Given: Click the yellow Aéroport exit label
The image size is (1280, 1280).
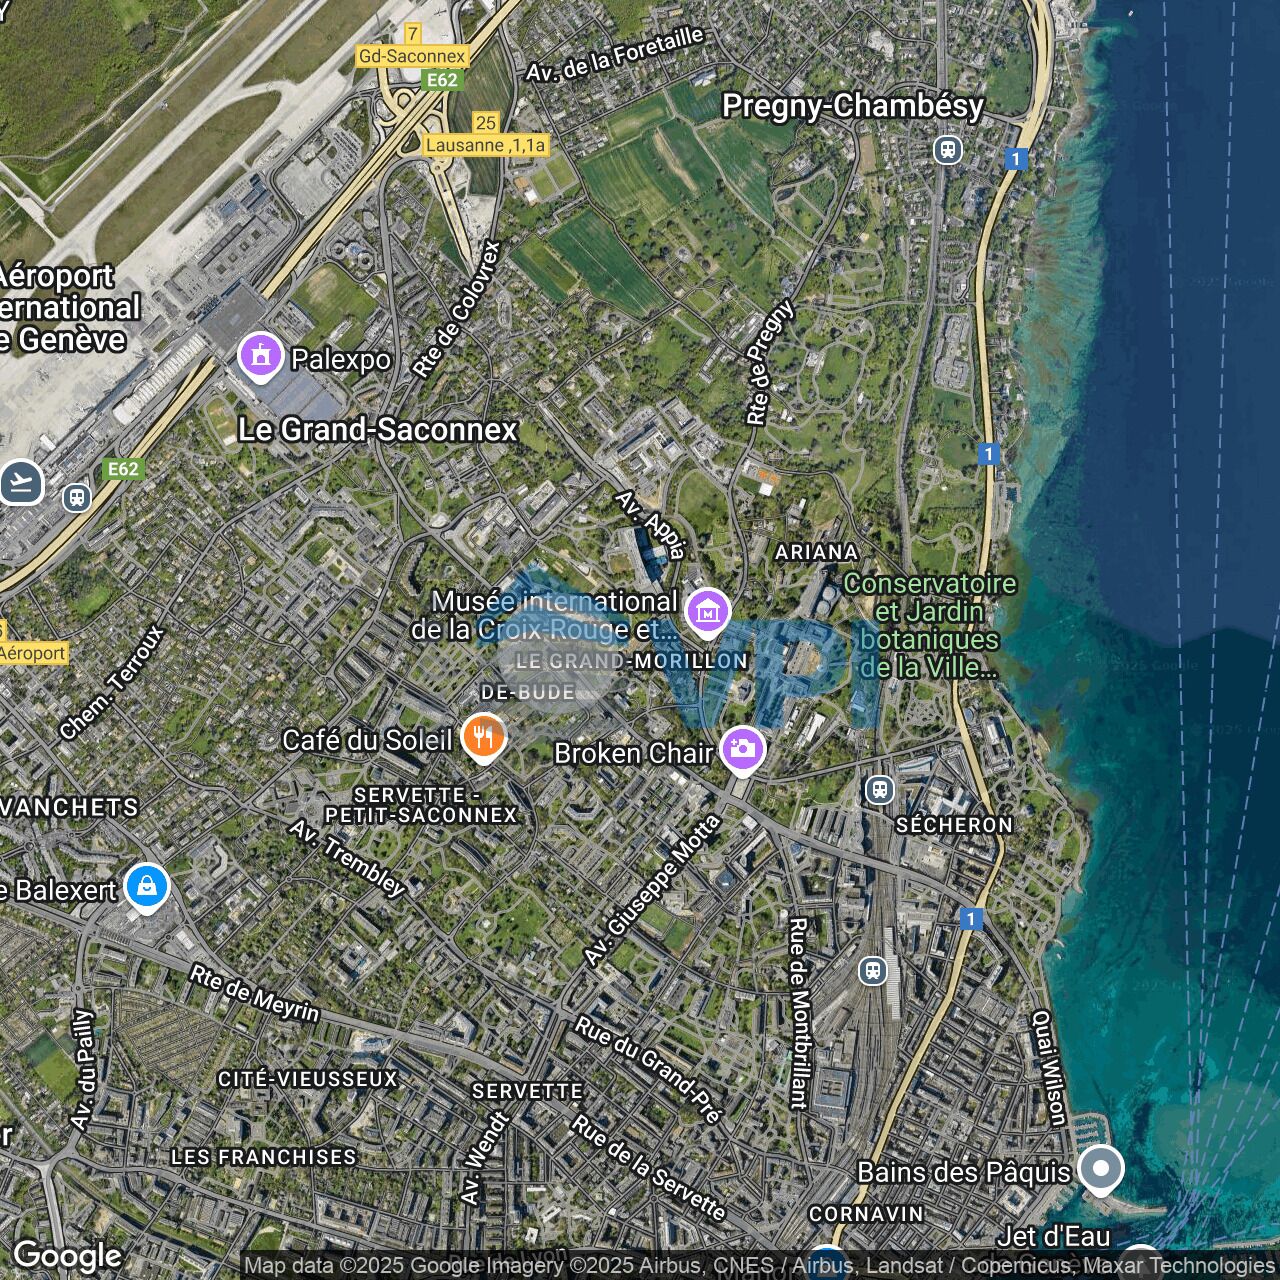Looking at the screenshot, I should 33,653.
